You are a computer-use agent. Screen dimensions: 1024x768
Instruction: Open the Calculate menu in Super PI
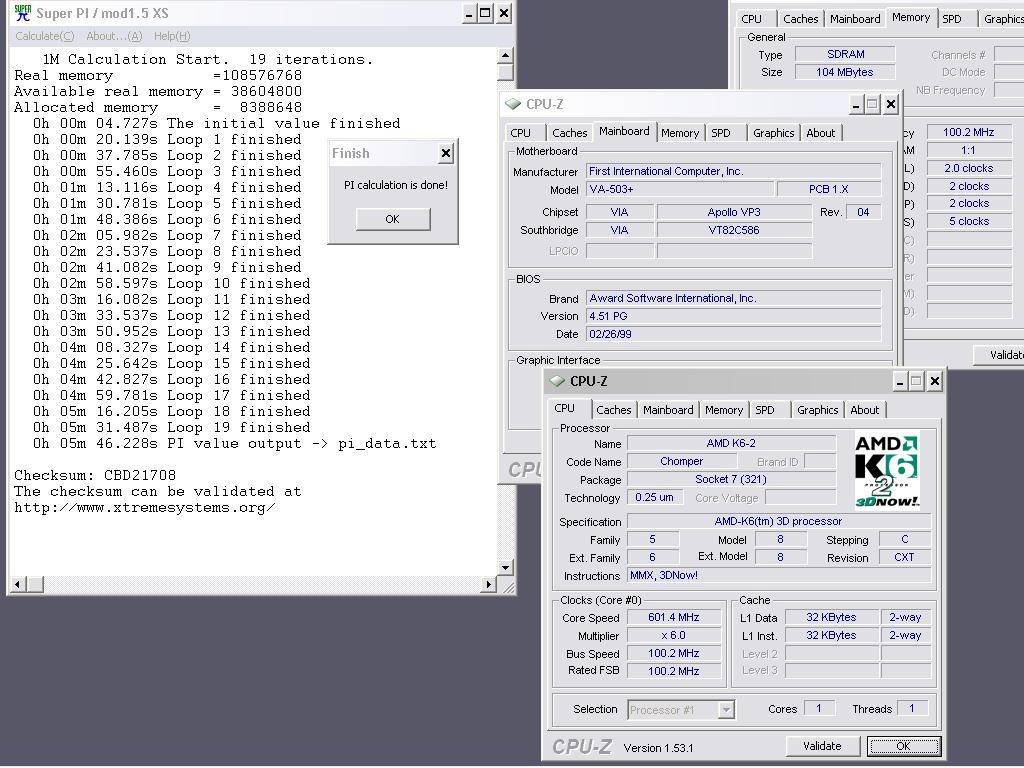click(x=44, y=36)
